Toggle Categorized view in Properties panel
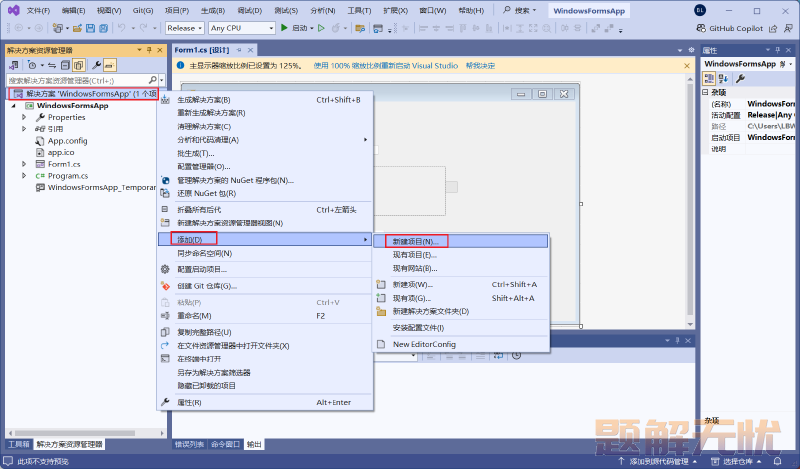Viewport: 800px width, 469px height. point(709,78)
